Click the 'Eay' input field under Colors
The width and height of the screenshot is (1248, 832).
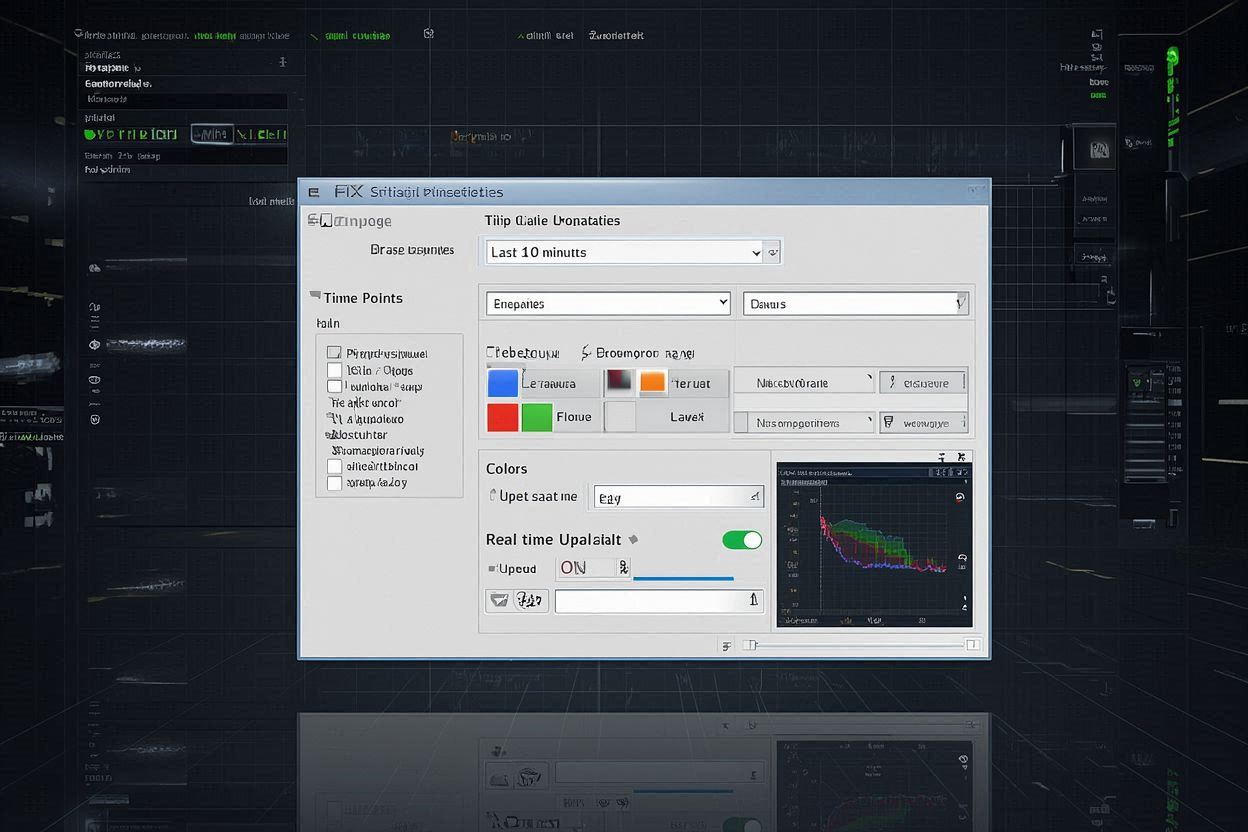pyautogui.click(x=678, y=497)
